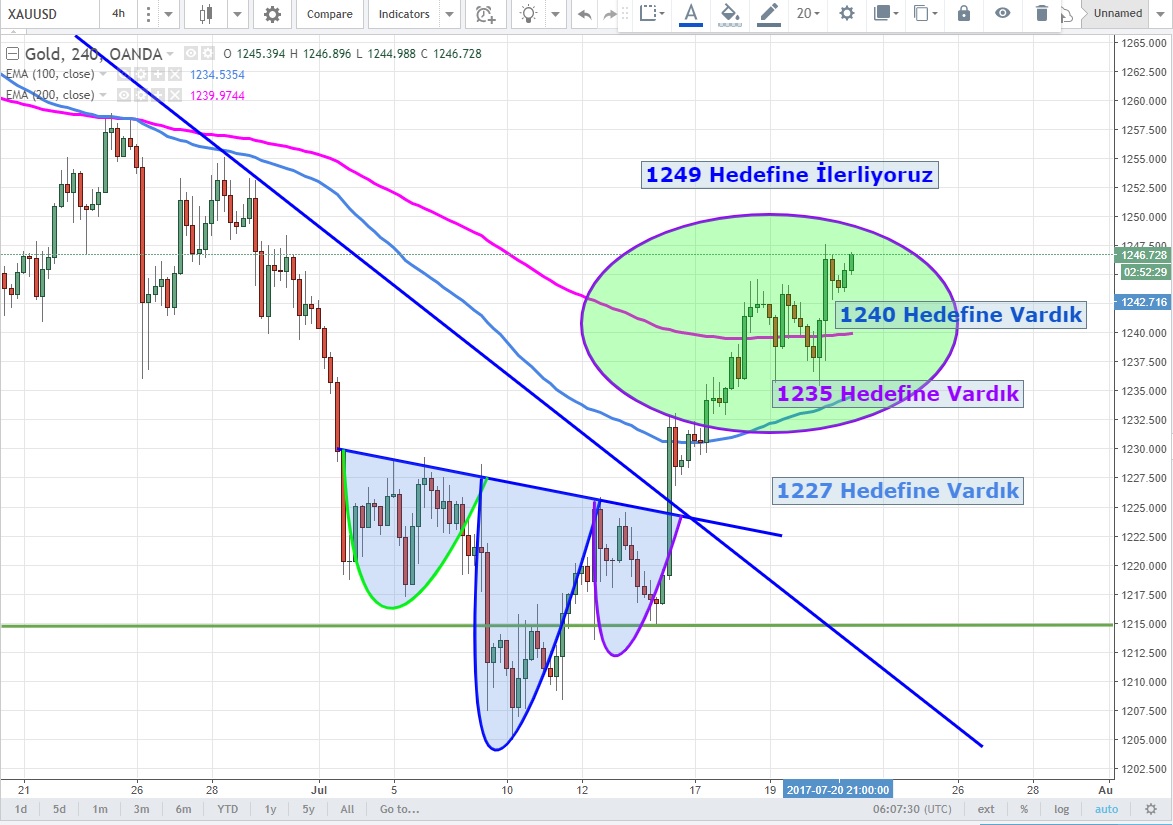Click the Compare button
Image resolution: width=1173 pixels, height=825 pixels.
pos(329,14)
